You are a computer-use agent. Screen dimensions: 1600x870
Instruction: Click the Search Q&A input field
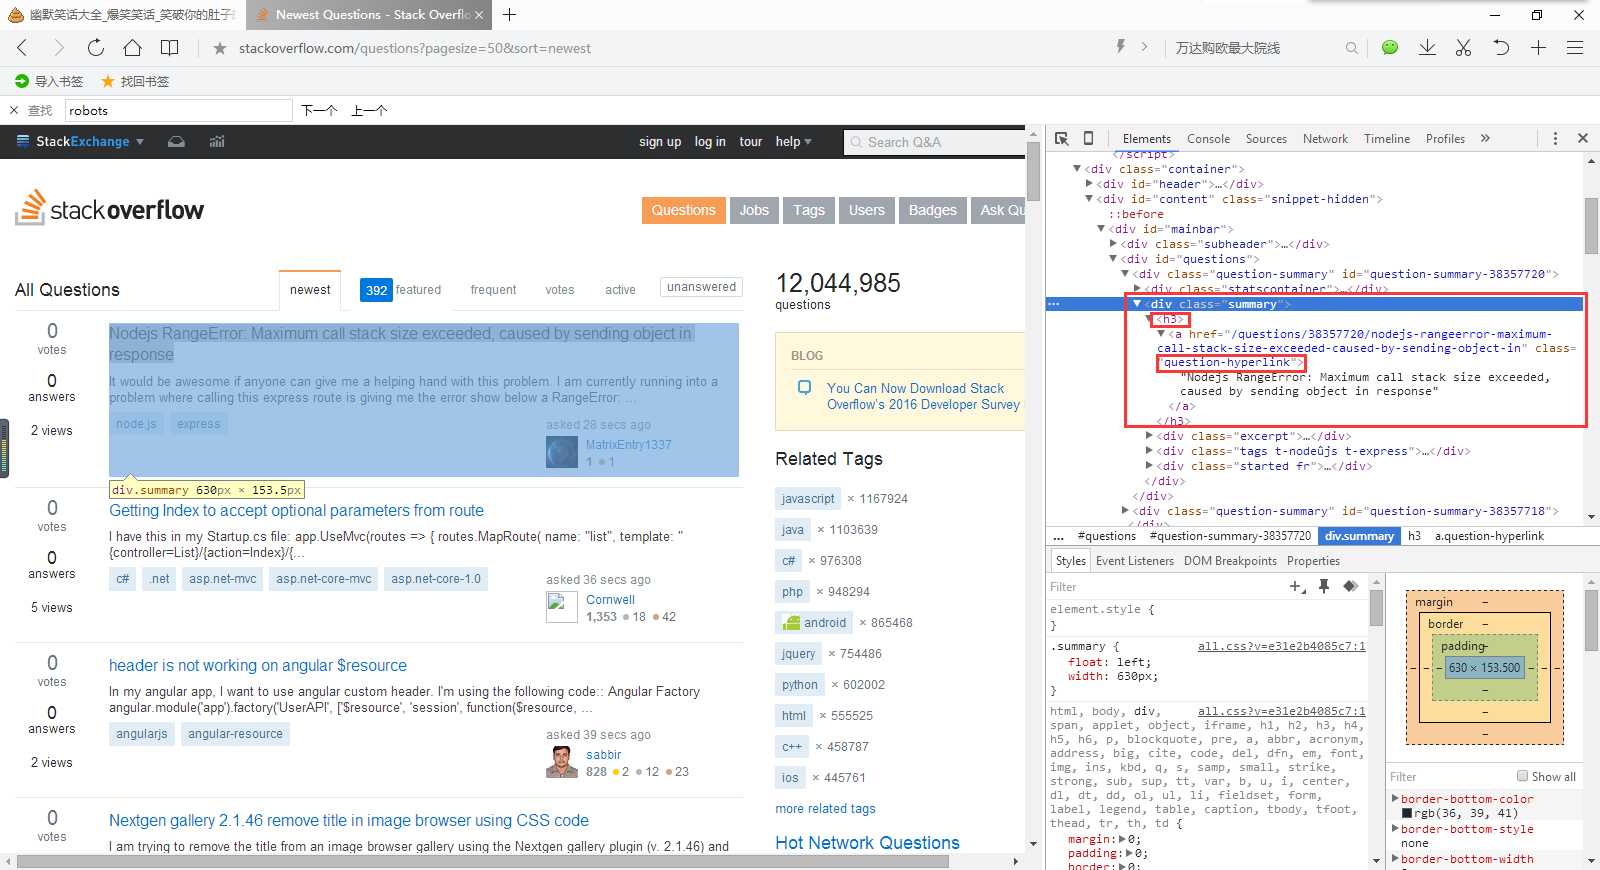point(935,142)
